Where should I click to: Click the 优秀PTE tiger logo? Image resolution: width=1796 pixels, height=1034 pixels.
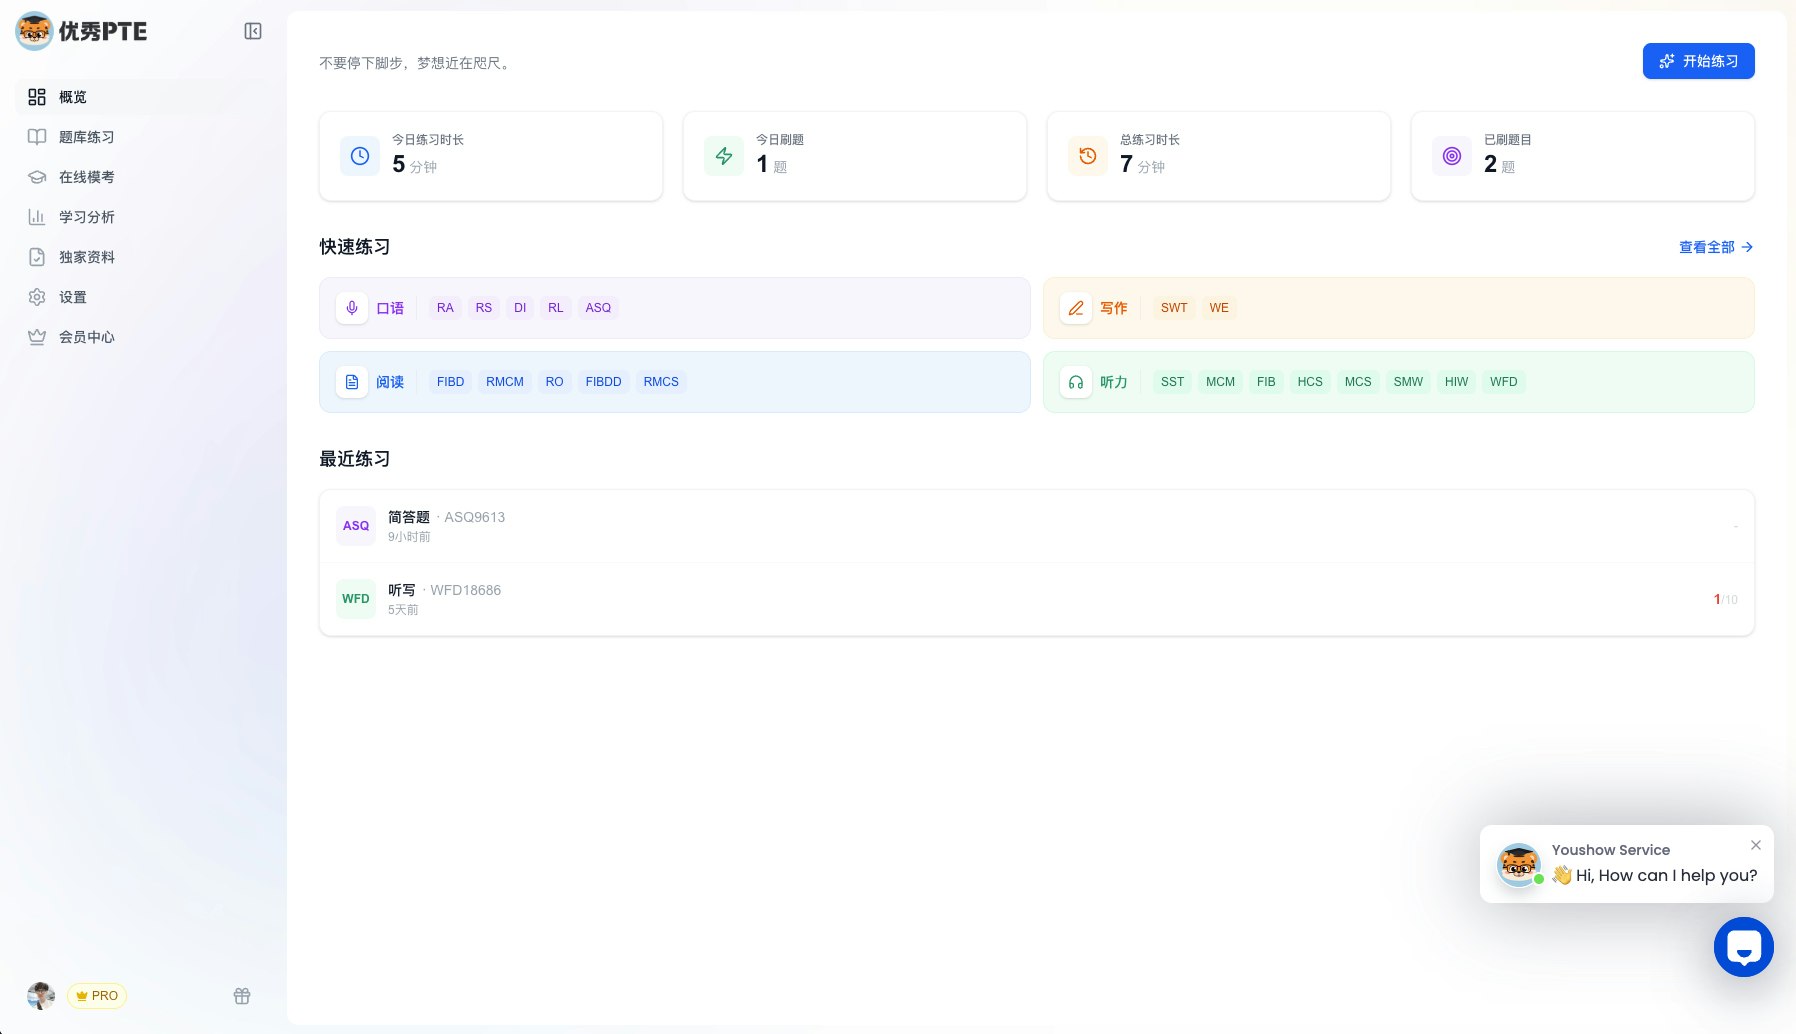pos(34,31)
